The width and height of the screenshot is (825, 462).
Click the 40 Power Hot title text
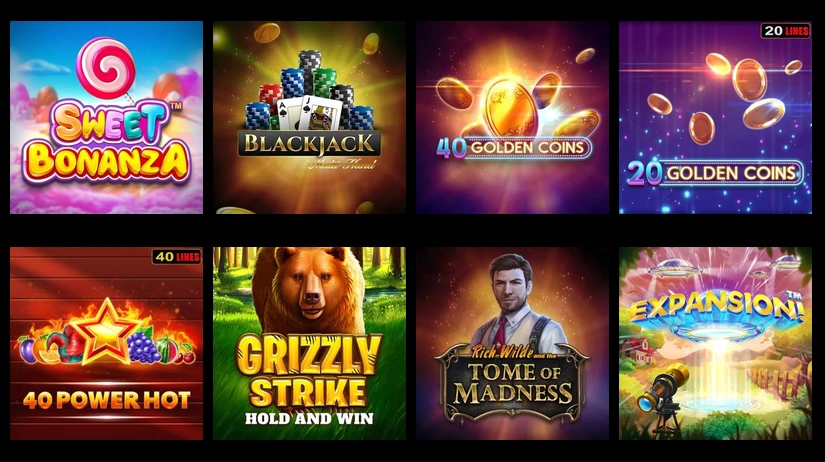pyautogui.click(x=106, y=400)
